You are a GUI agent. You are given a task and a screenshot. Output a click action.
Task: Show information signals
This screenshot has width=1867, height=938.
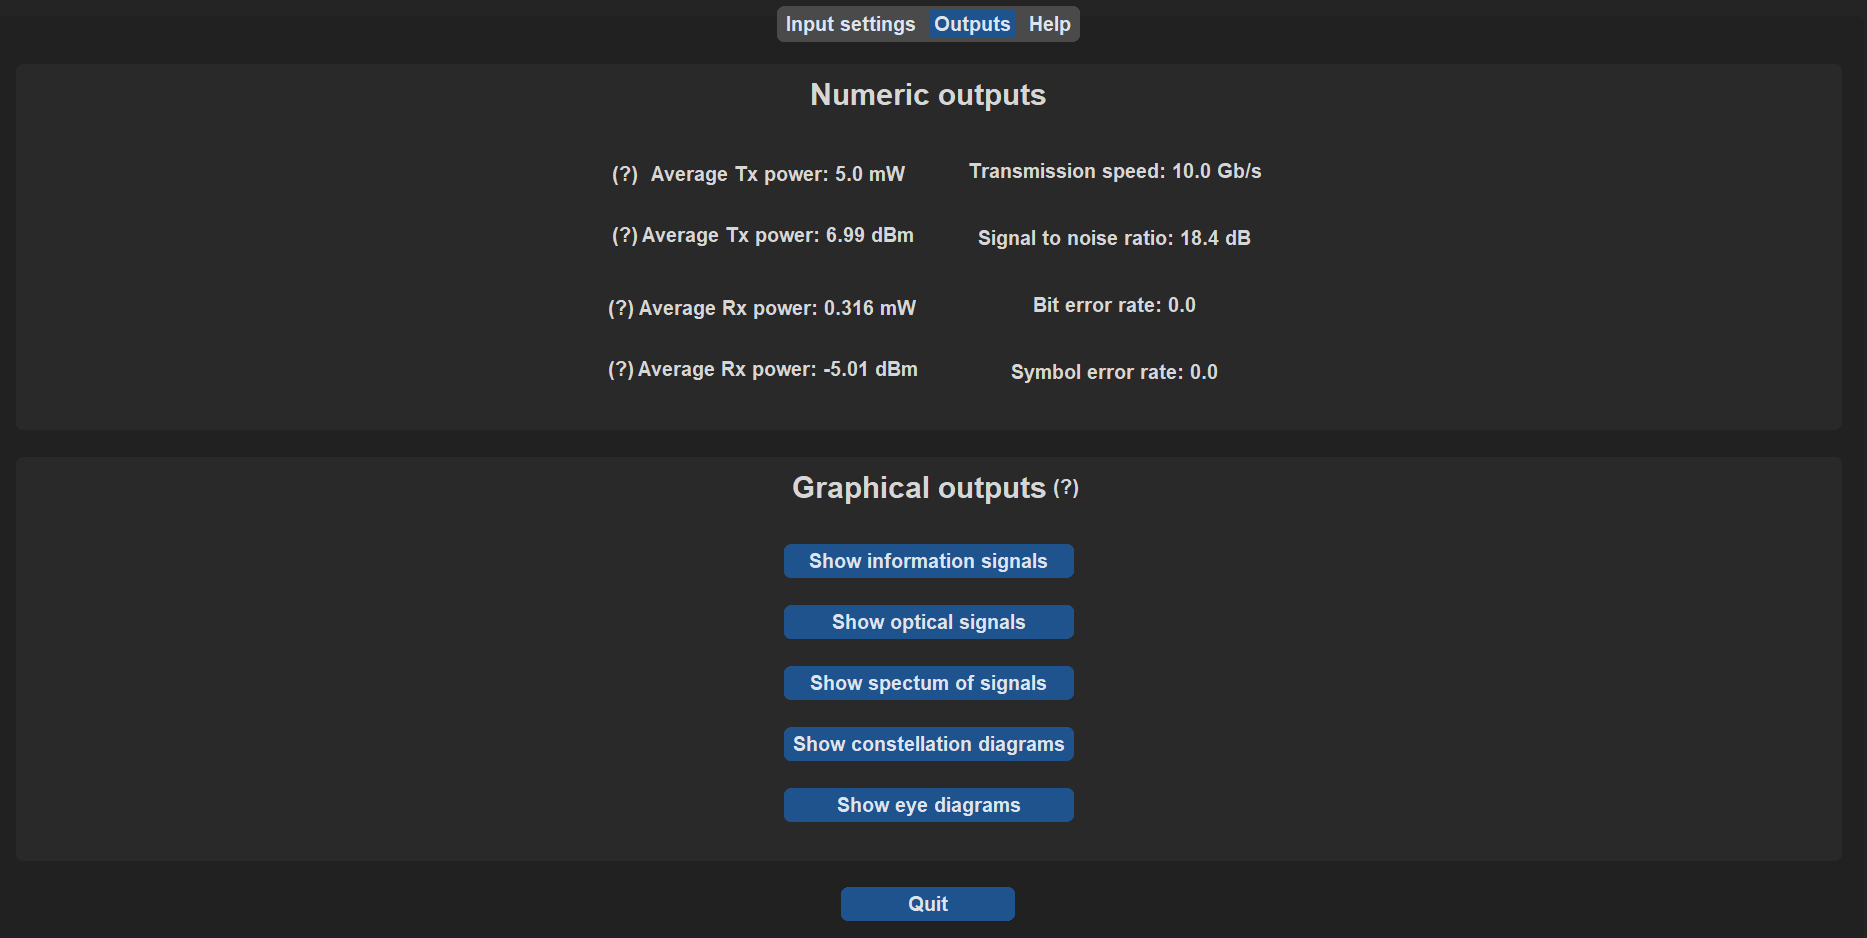pyautogui.click(x=928, y=561)
